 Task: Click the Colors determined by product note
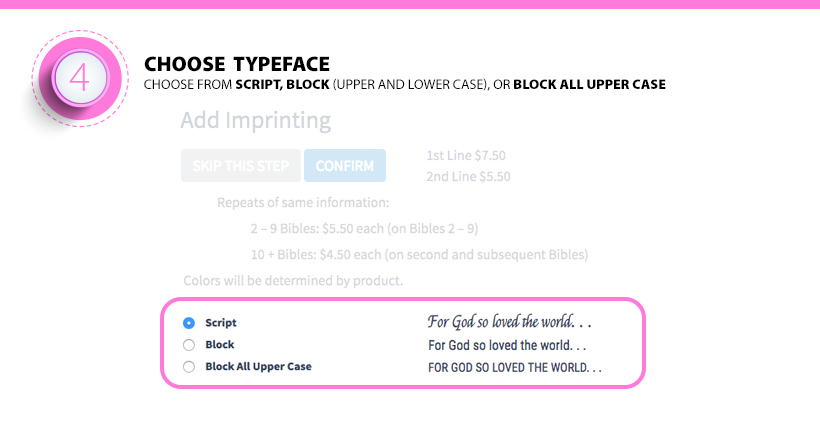pos(293,280)
